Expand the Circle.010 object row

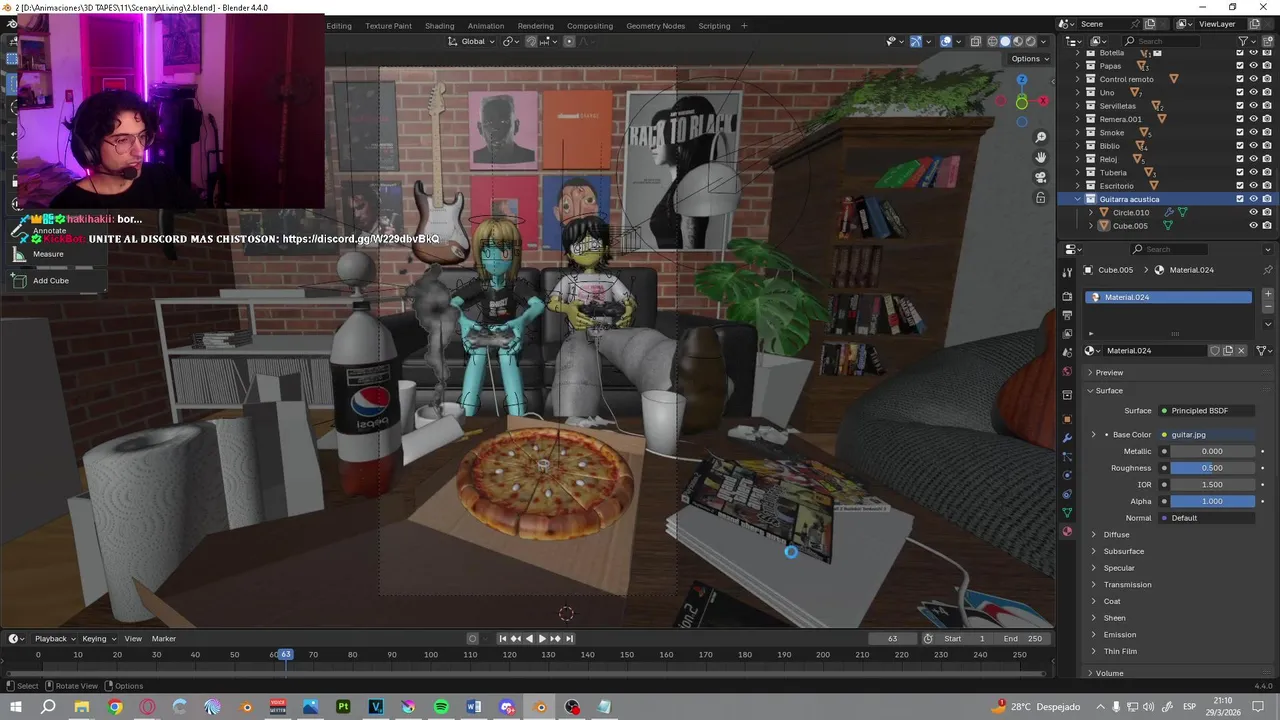pos(1091,212)
